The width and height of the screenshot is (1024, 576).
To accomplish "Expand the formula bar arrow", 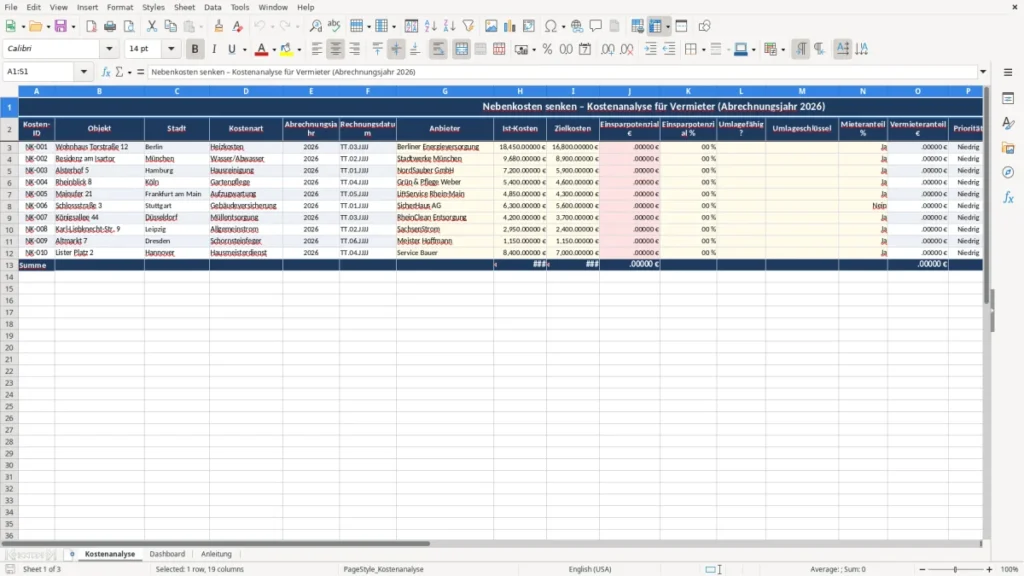I will 983,72.
